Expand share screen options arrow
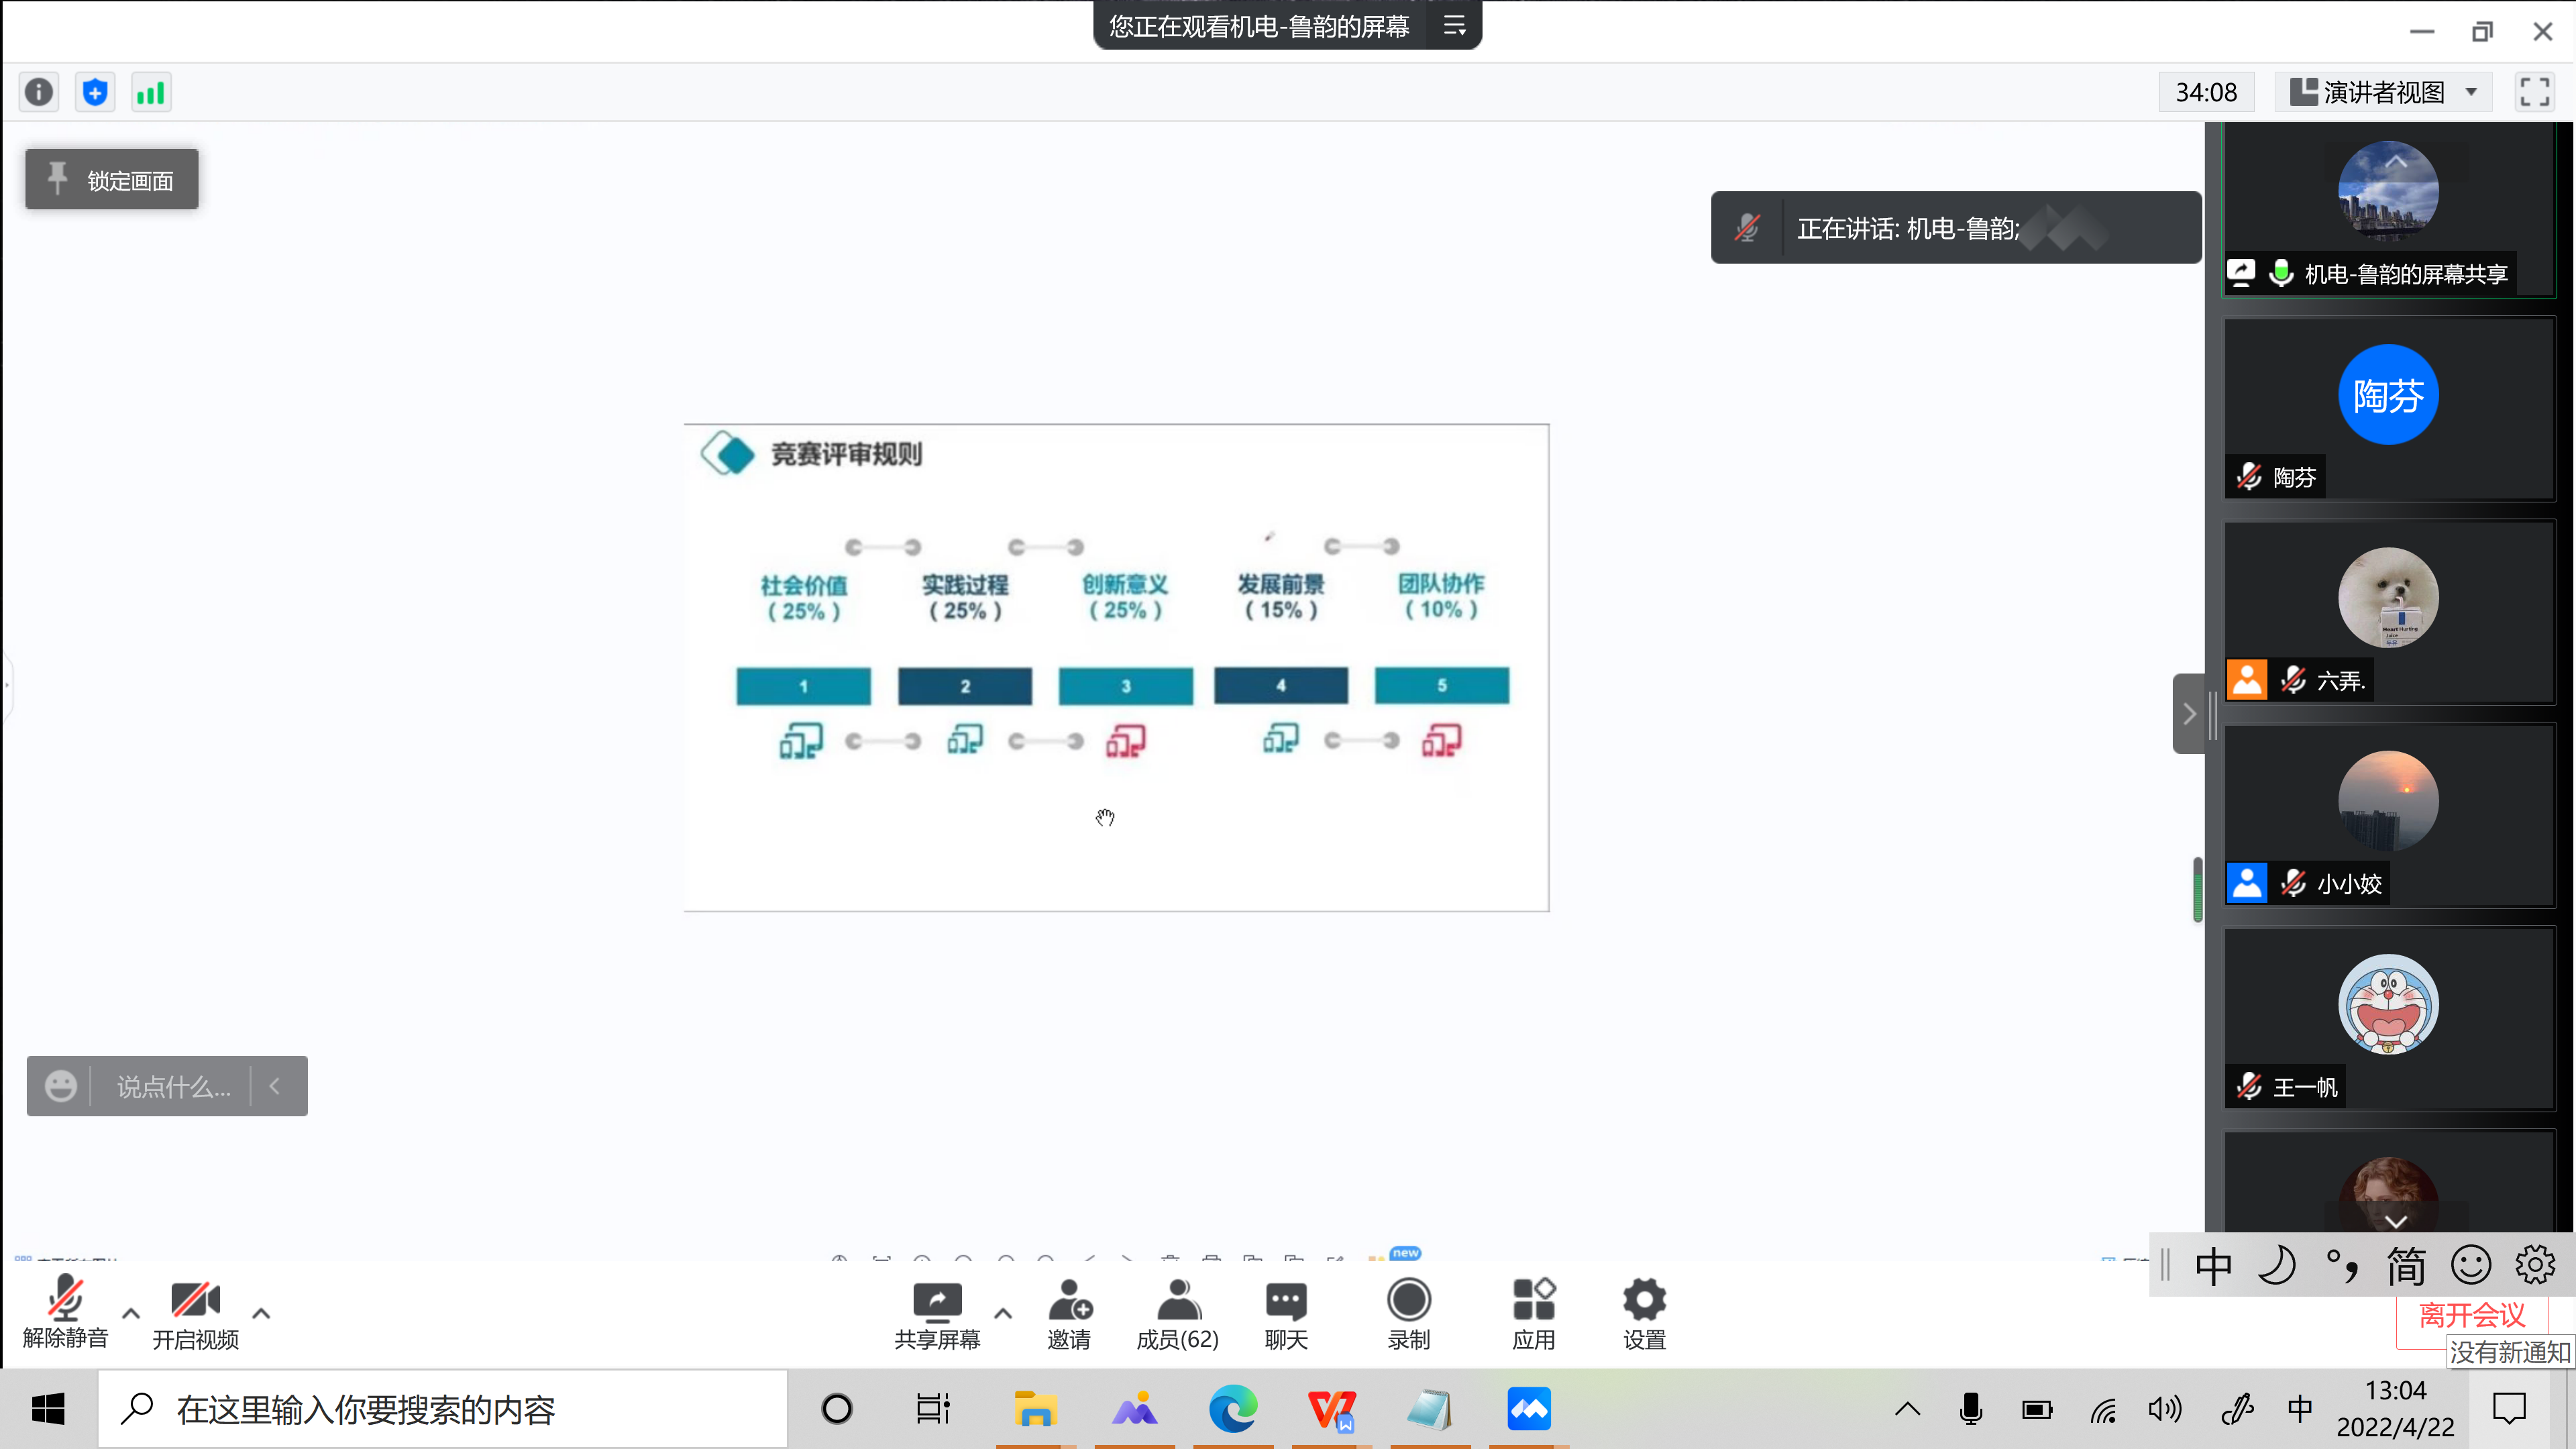 [1003, 1313]
